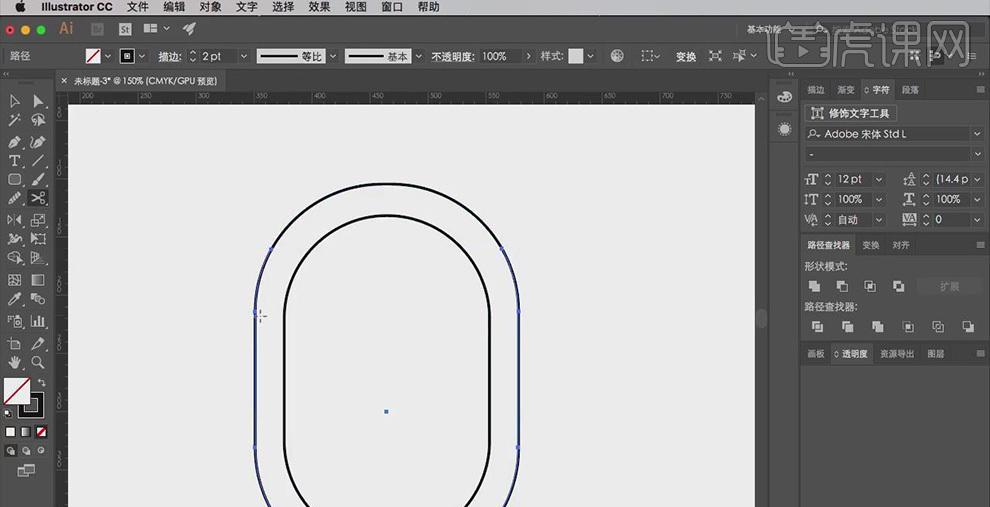Select the Rounded Rectangle shape tool
990x507 pixels.
15,179
